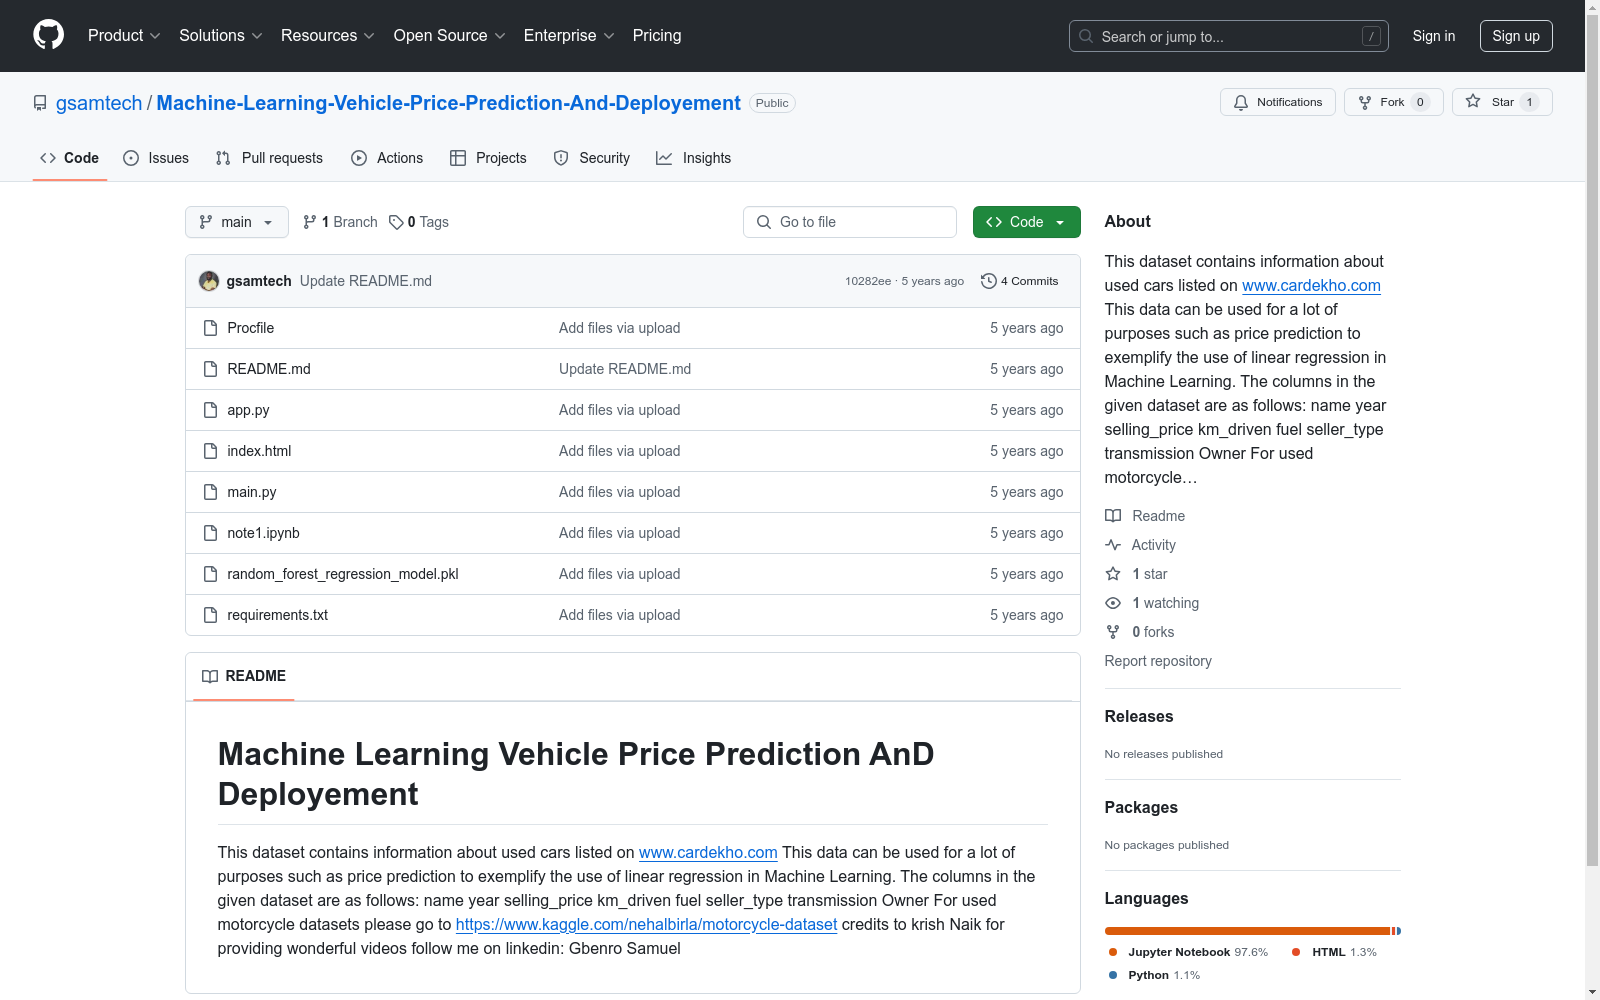
Task: Focus the Go to file search field
Action: tap(850, 222)
